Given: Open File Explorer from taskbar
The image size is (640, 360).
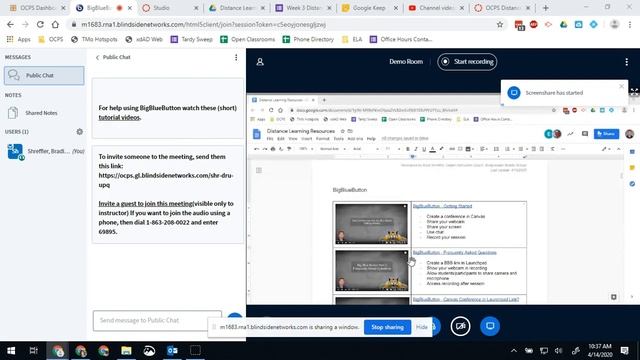Looking at the screenshot, I should tap(126, 351).
